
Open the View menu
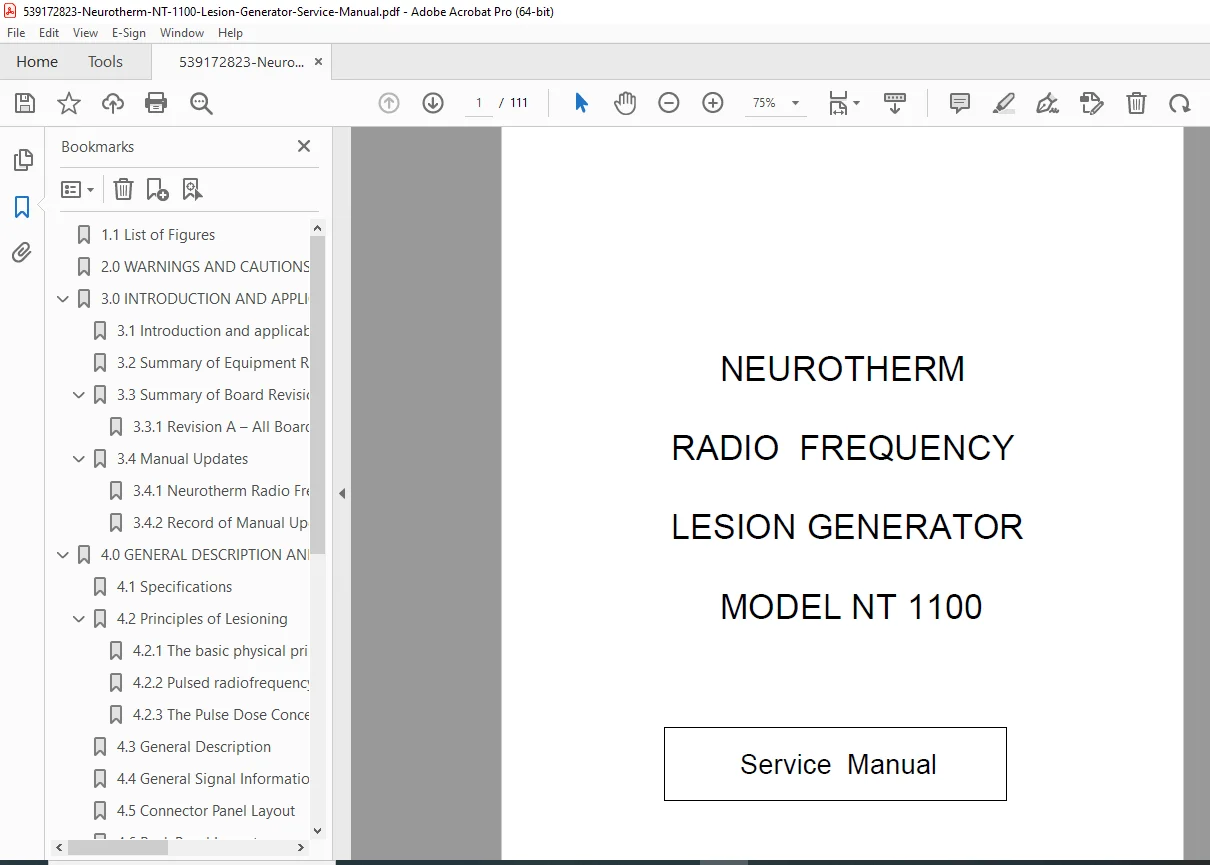pyautogui.click(x=85, y=33)
